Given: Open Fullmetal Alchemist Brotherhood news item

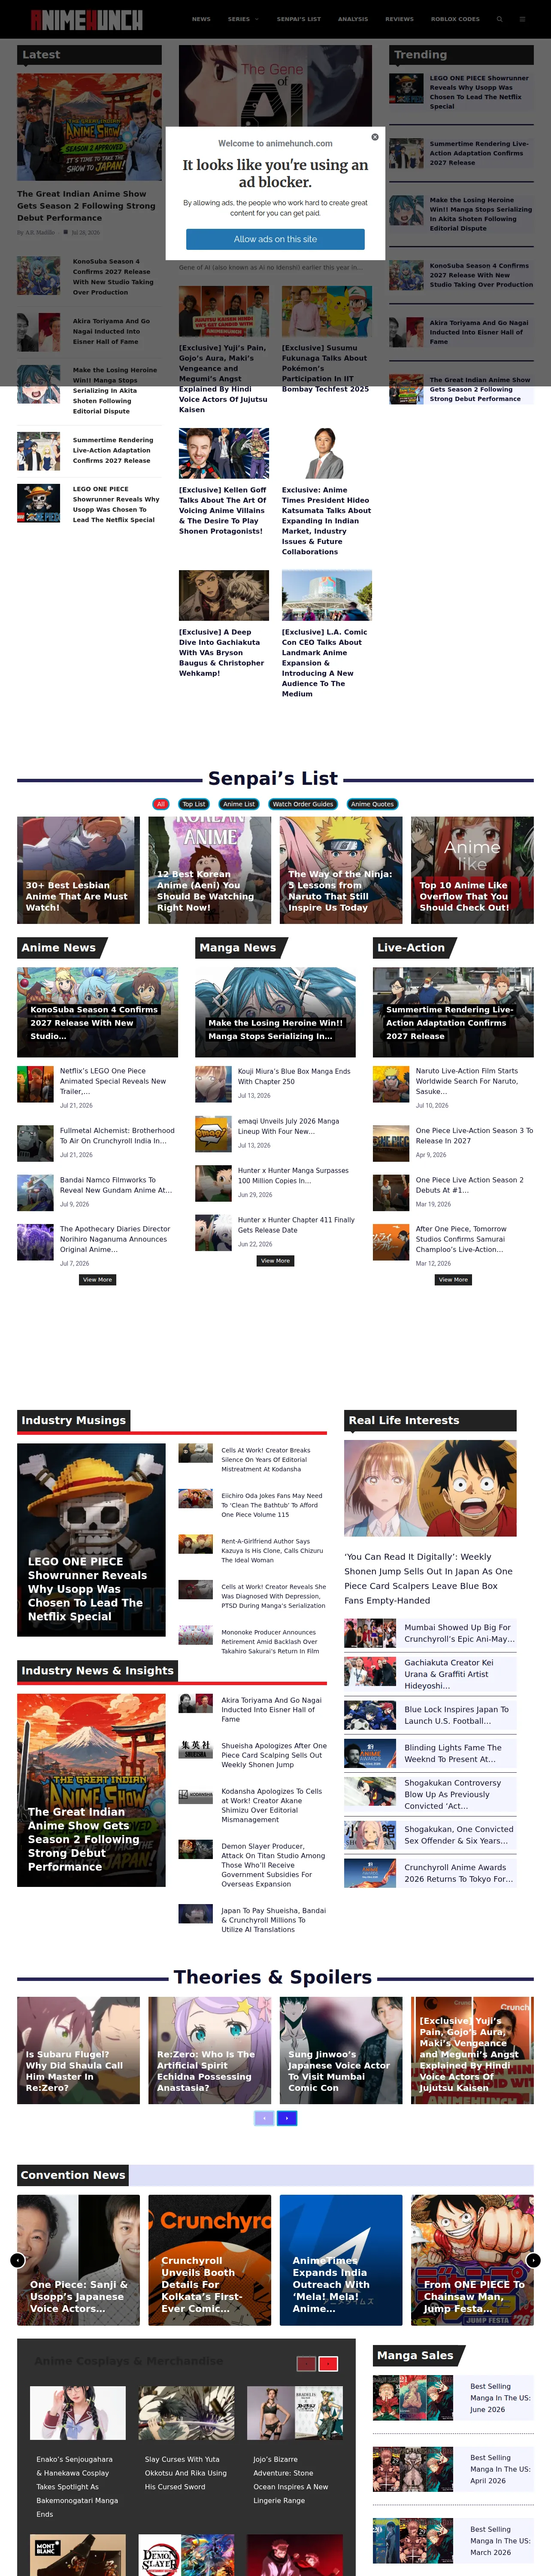Looking at the screenshot, I should (117, 1136).
